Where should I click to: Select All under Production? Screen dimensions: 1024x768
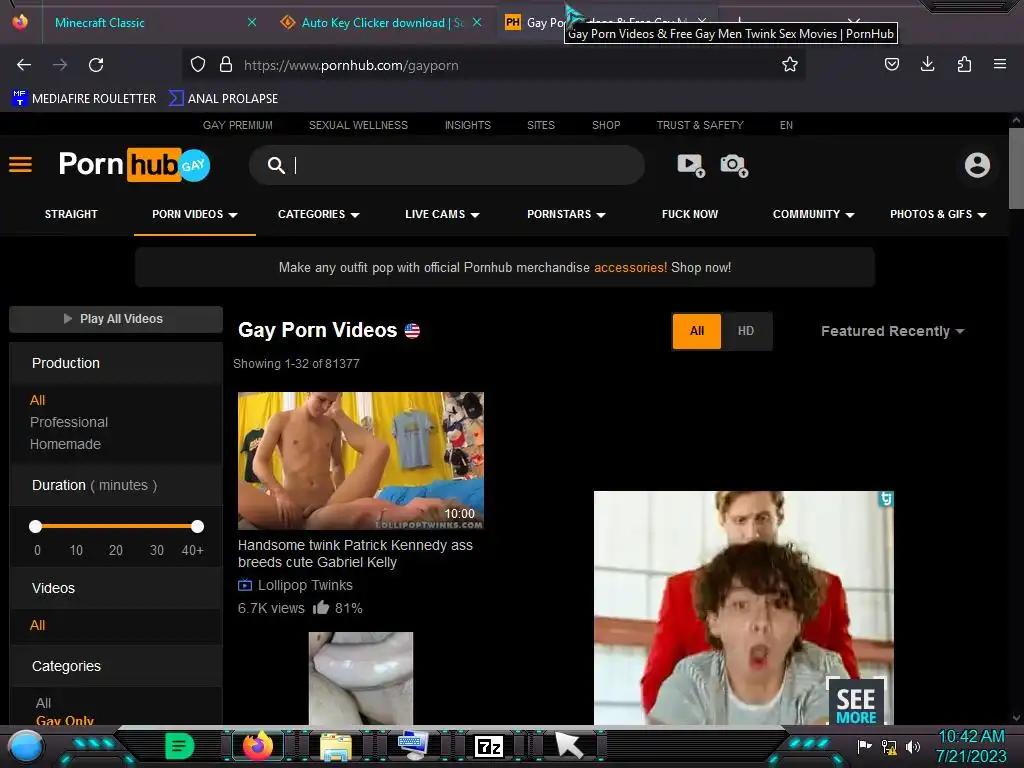tap(37, 400)
